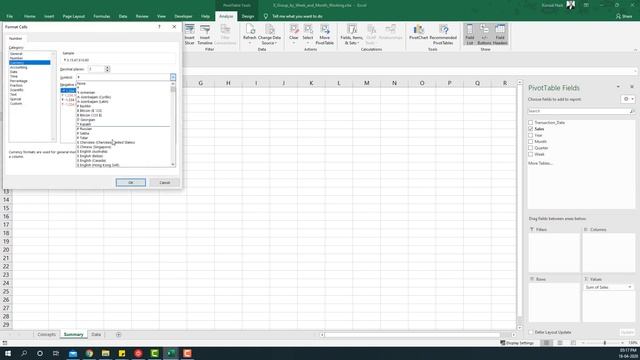Check the Quarter field checkbox

[531, 148]
